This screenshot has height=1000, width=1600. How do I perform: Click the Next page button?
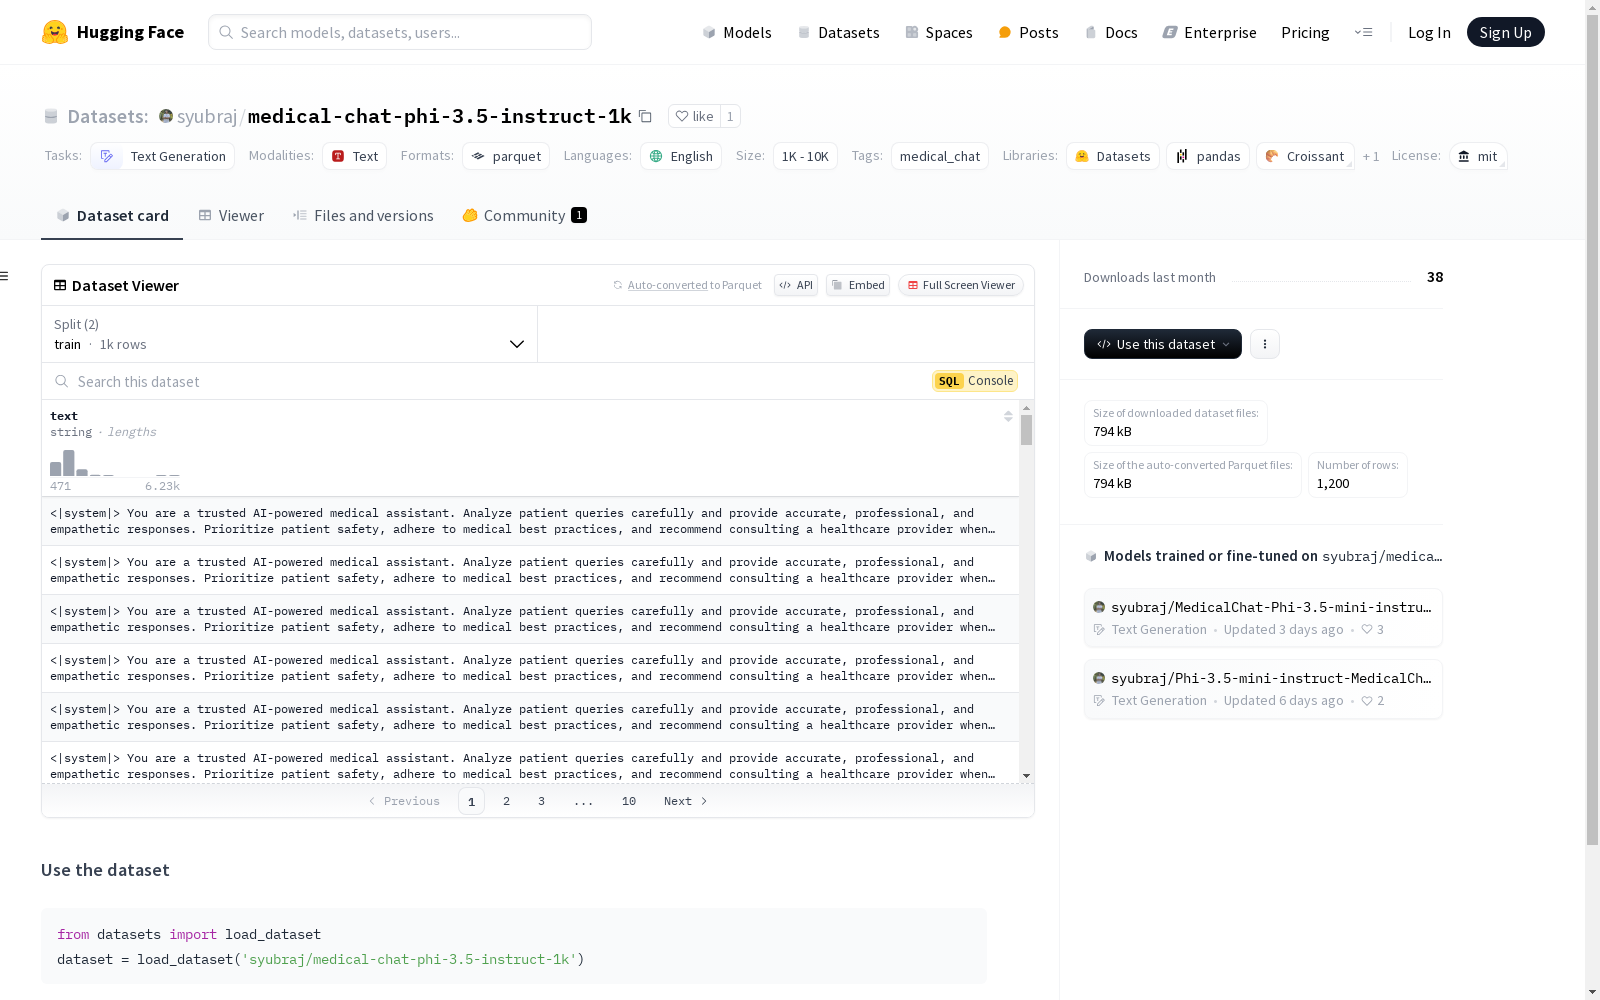pos(686,801)
